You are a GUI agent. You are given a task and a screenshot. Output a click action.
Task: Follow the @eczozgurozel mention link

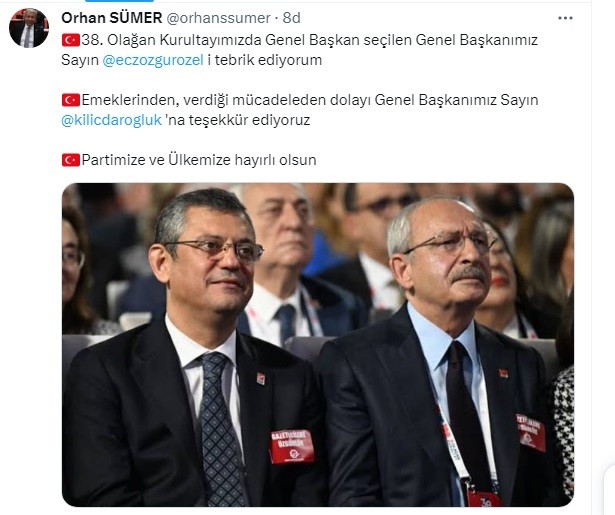pyautogui.click(x=153, y=60)
